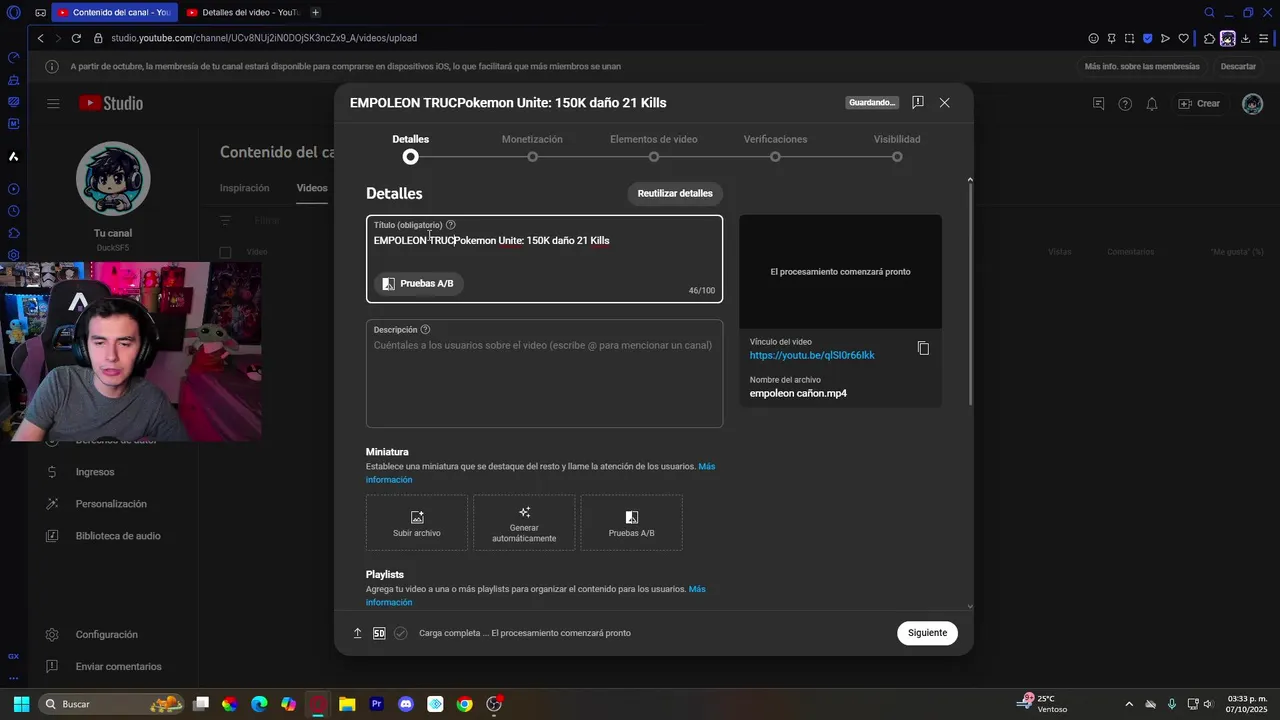Open File Explorer from the taskbar
Image resolution: width=1280 pixels, height=720 pixels.
[347, 704]
